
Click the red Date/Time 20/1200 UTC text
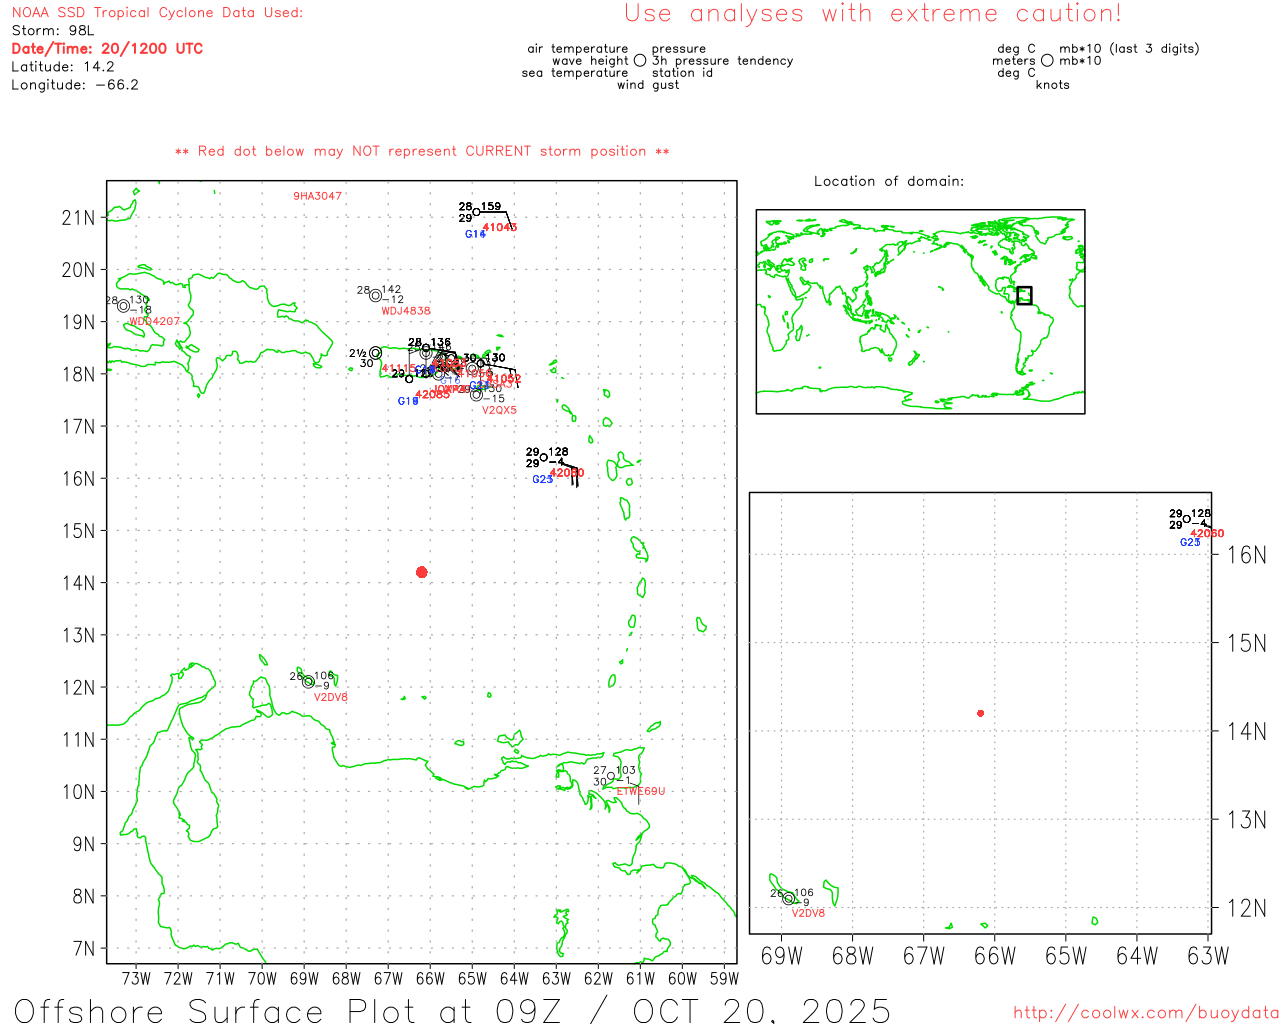pyautogui.click(x=107, y=49)
